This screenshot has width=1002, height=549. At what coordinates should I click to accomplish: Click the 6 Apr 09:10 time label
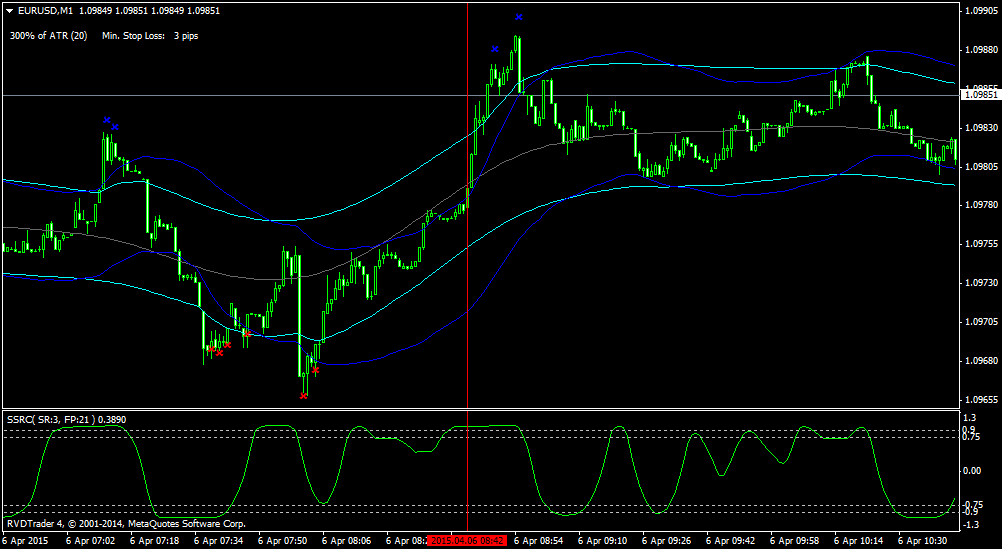(x=603, y=541)
